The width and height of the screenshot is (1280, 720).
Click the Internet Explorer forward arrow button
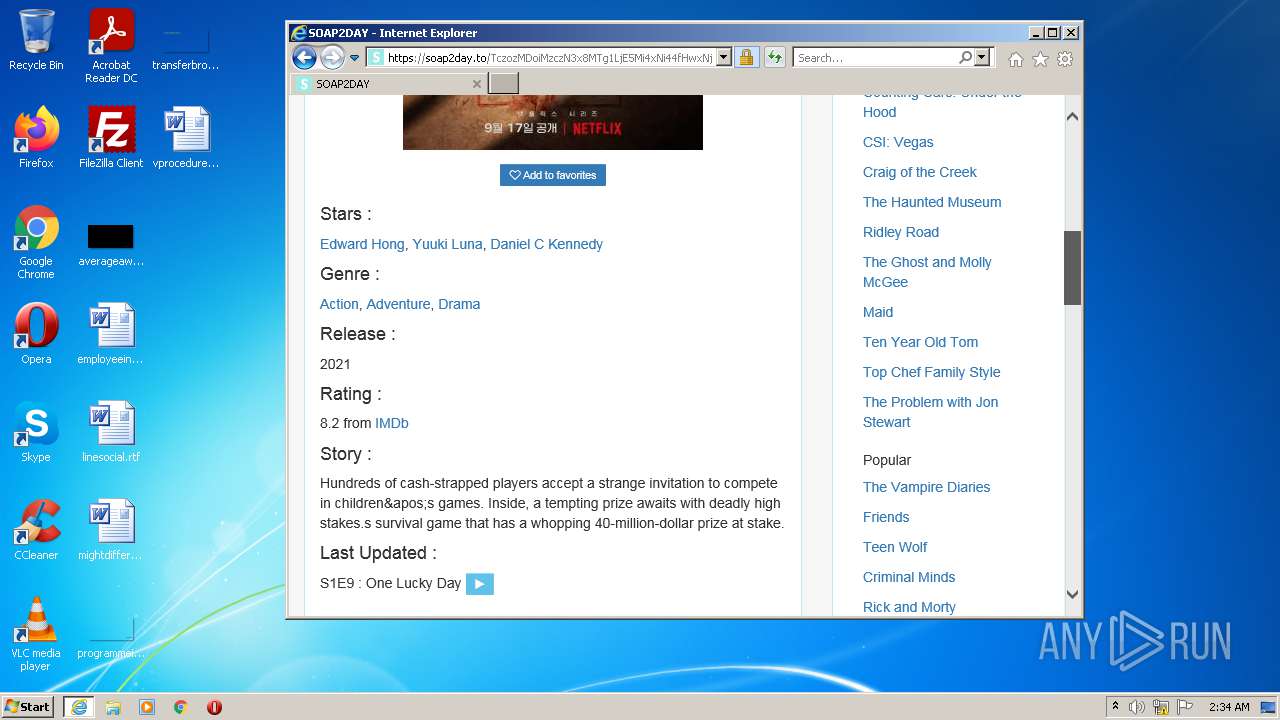[332, 57]
